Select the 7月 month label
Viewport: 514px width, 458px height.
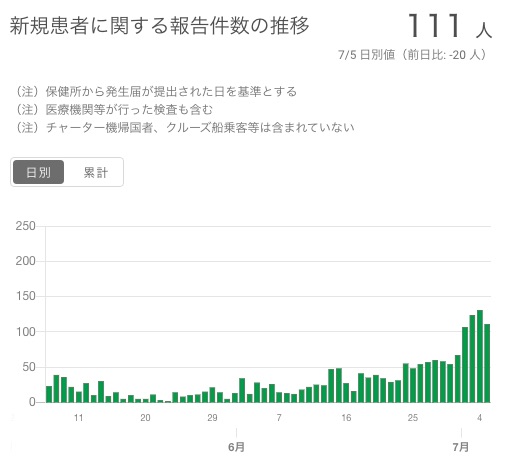pos(461,447)
